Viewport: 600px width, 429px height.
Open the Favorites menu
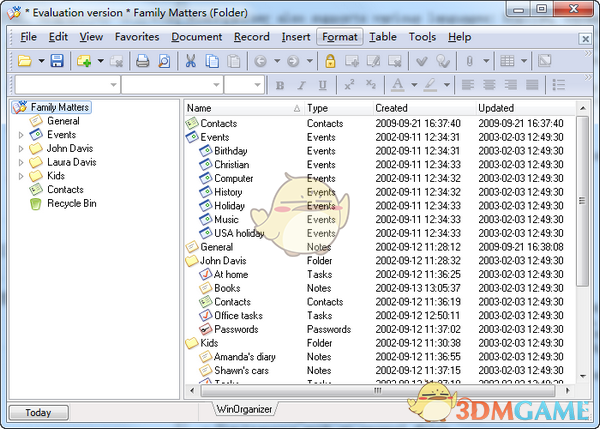[137, 37]
